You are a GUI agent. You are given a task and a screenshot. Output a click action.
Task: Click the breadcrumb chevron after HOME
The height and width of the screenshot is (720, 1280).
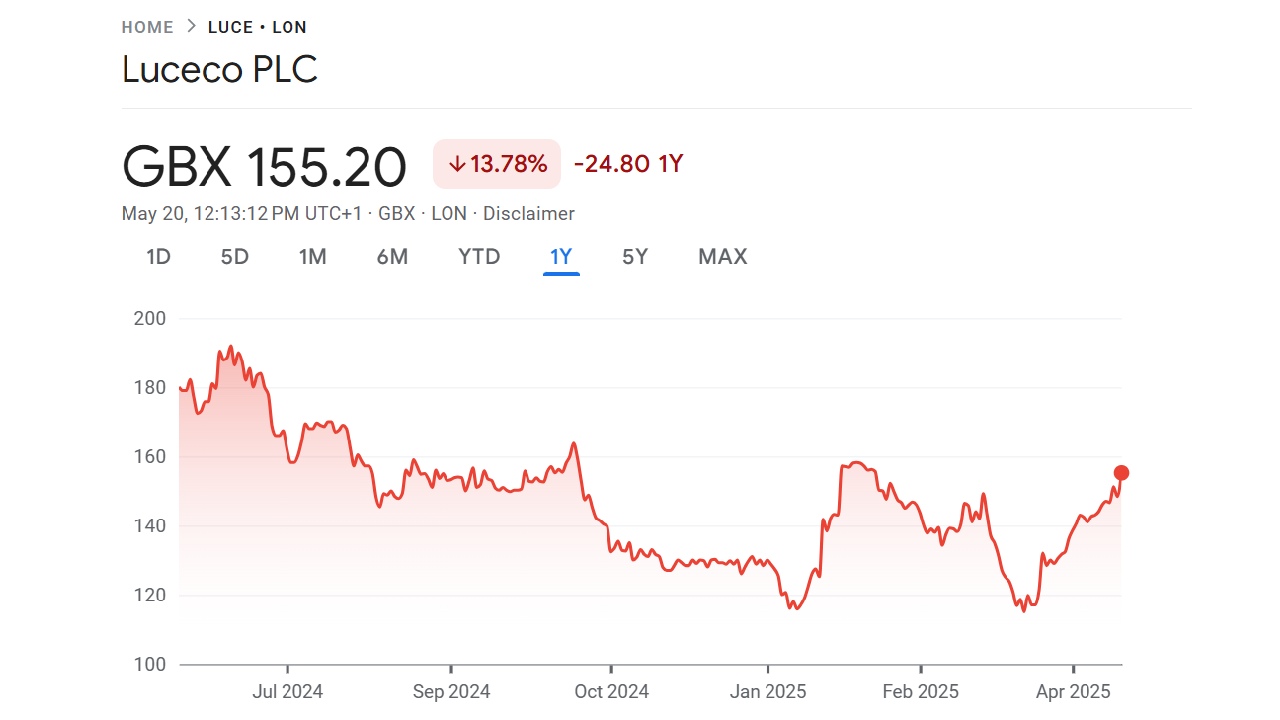189,27
